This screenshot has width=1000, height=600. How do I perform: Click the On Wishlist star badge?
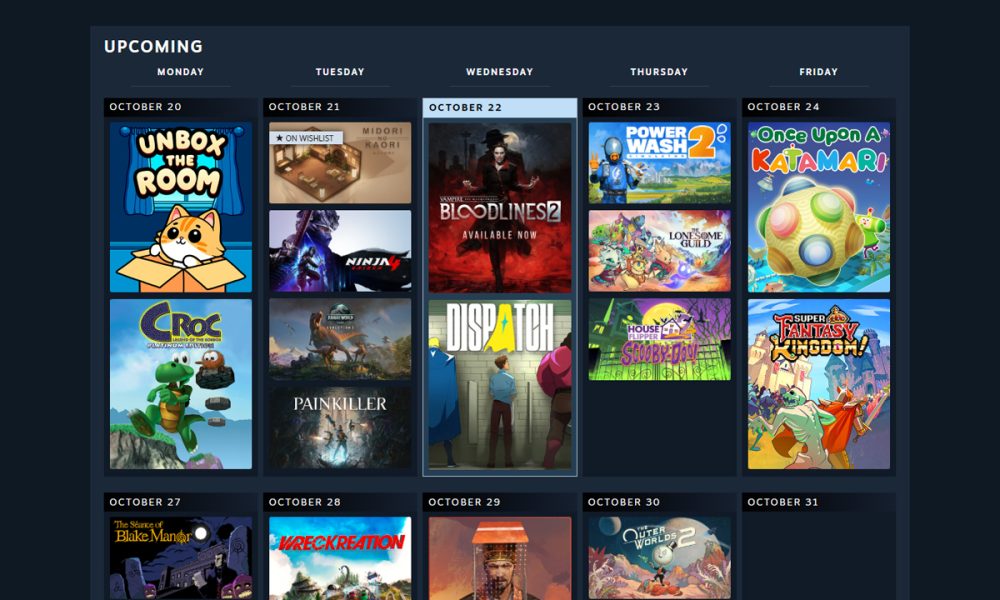pyautogui.click(x=306, y=138)
